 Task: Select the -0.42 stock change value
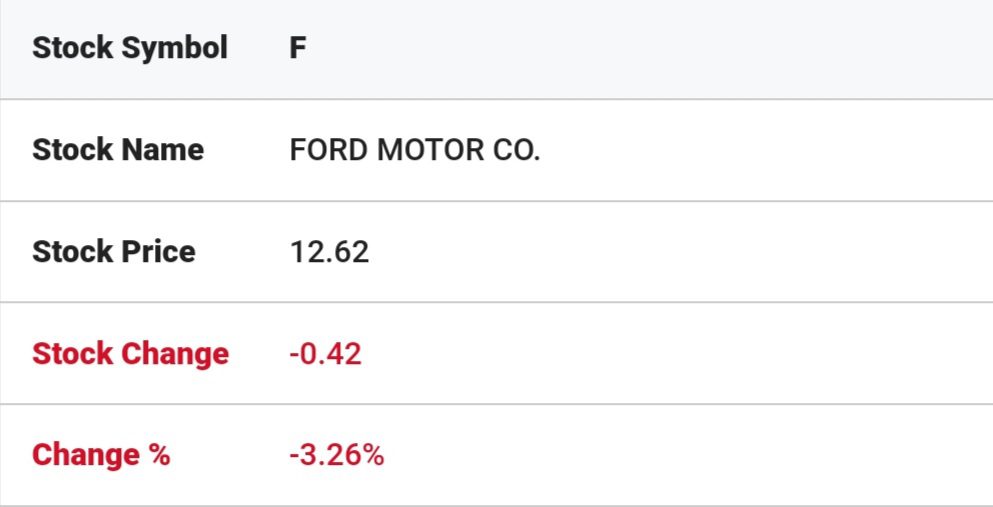point(325,354)
